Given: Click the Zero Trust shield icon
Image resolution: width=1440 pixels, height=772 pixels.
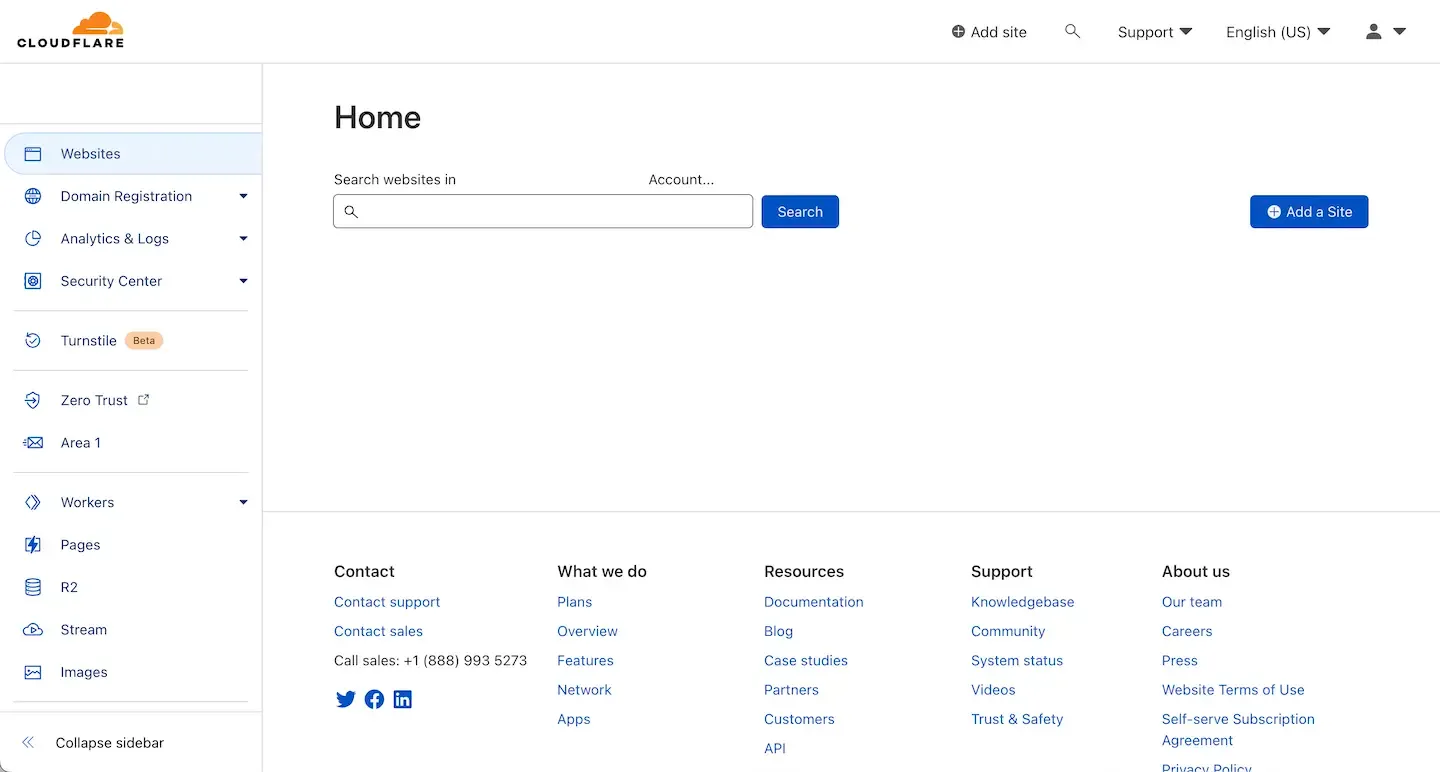Looking at the screenshot, I should tap(33, 400).
